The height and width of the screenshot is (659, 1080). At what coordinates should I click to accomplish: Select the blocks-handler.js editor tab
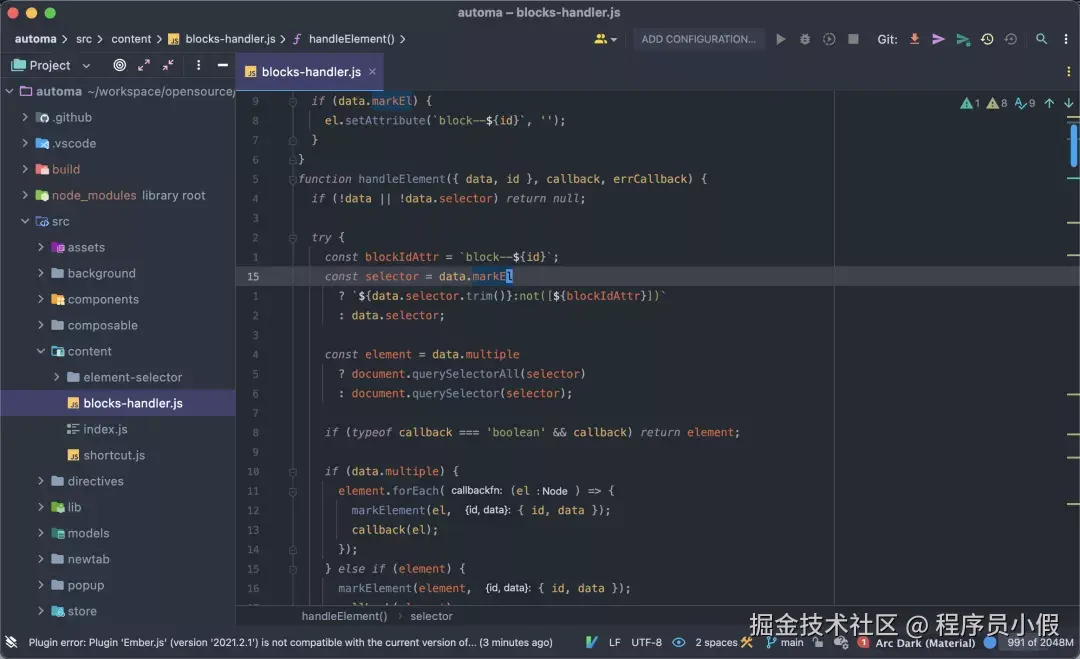pos(309,72)
